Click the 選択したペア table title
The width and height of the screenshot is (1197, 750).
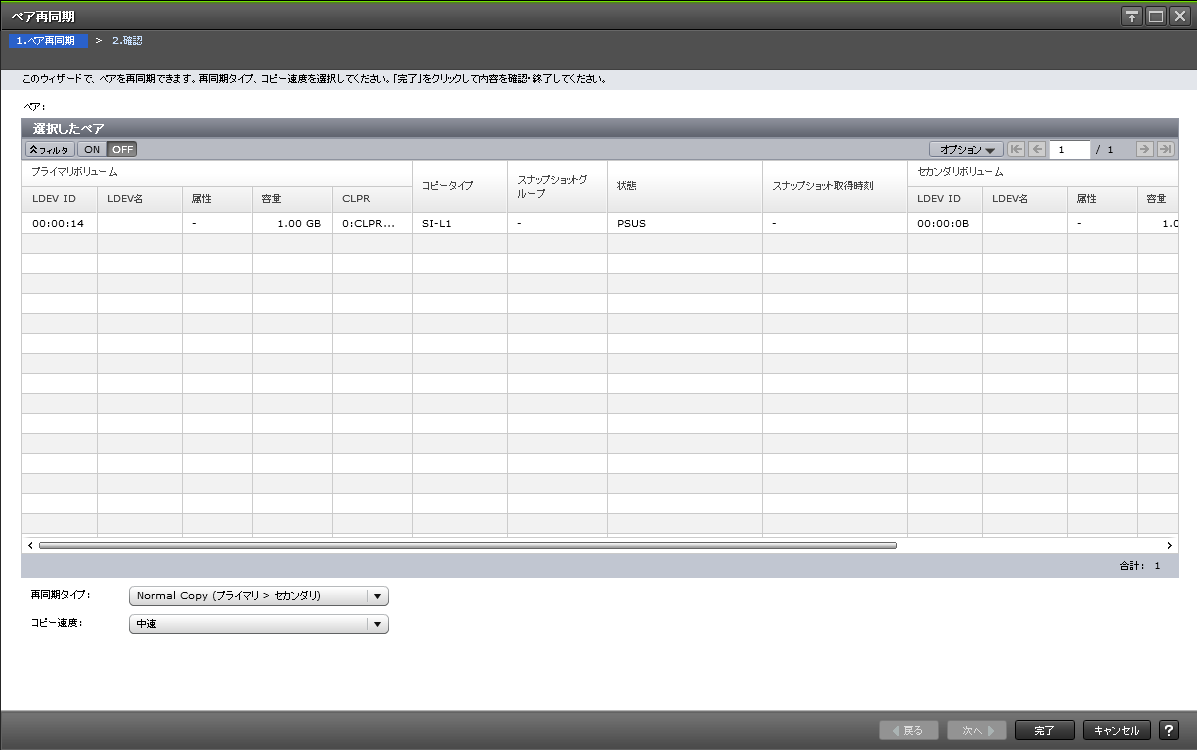[x=68, y=128]
